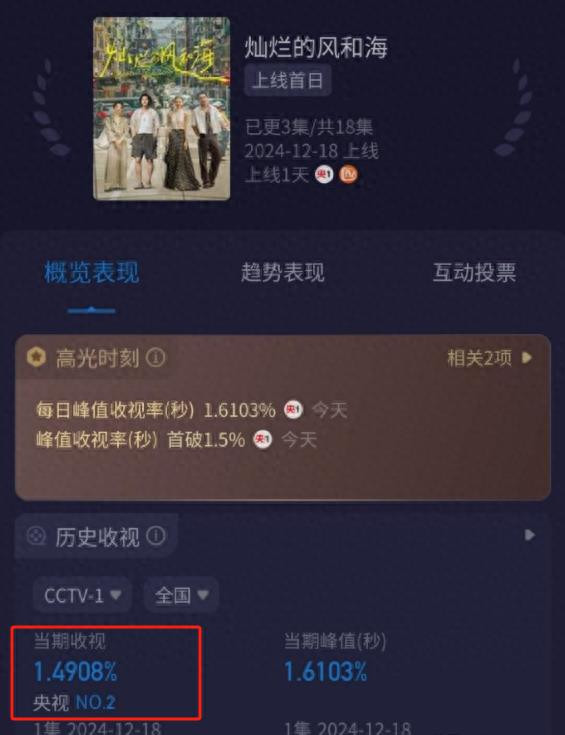The width and height of the screenshot is (565, 735).
Task: Open the 全国 region dropdown
Action: point(181,595)
